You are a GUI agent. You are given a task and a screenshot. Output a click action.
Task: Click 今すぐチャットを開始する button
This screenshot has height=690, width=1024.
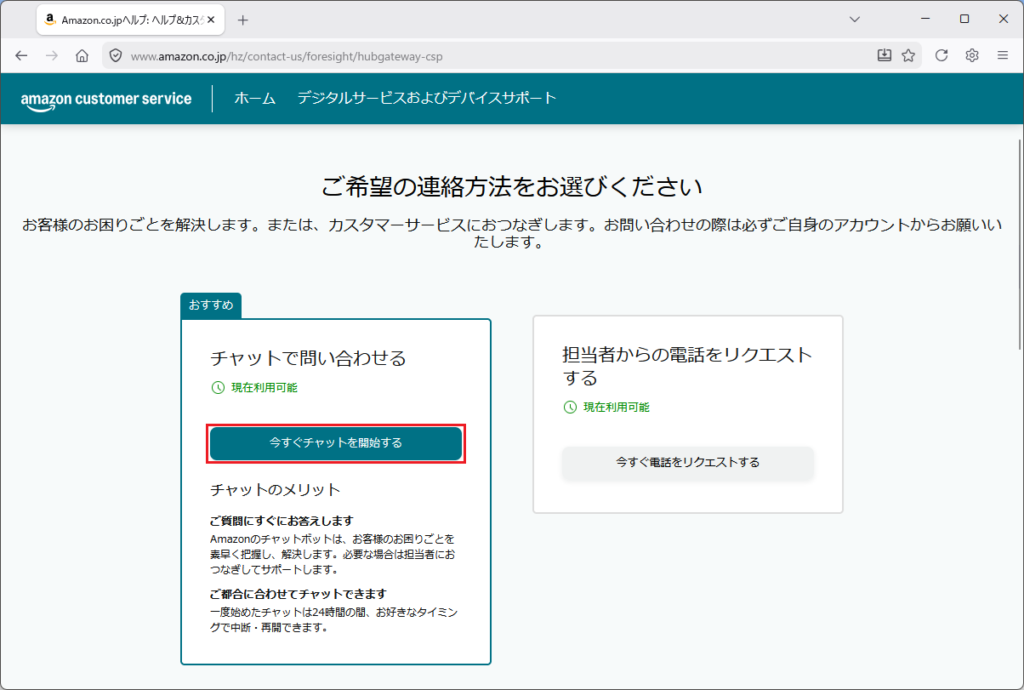tap(336, 443)
